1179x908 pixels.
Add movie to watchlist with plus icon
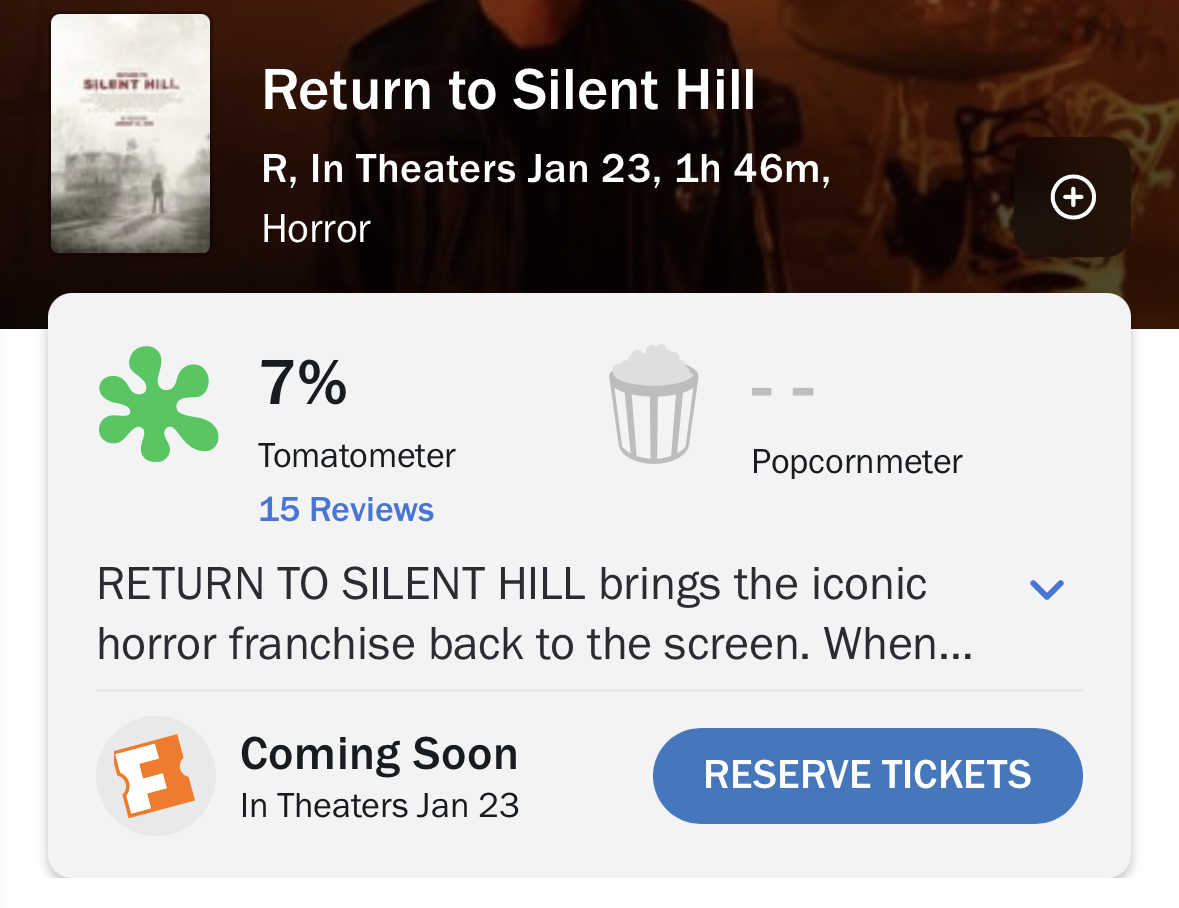(x=1072, y=198)
